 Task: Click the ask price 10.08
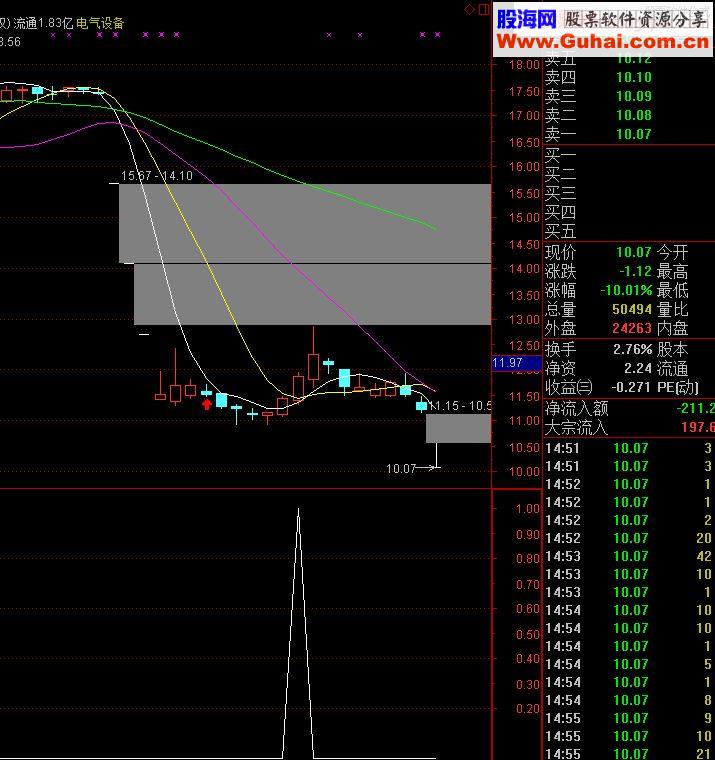634,115
